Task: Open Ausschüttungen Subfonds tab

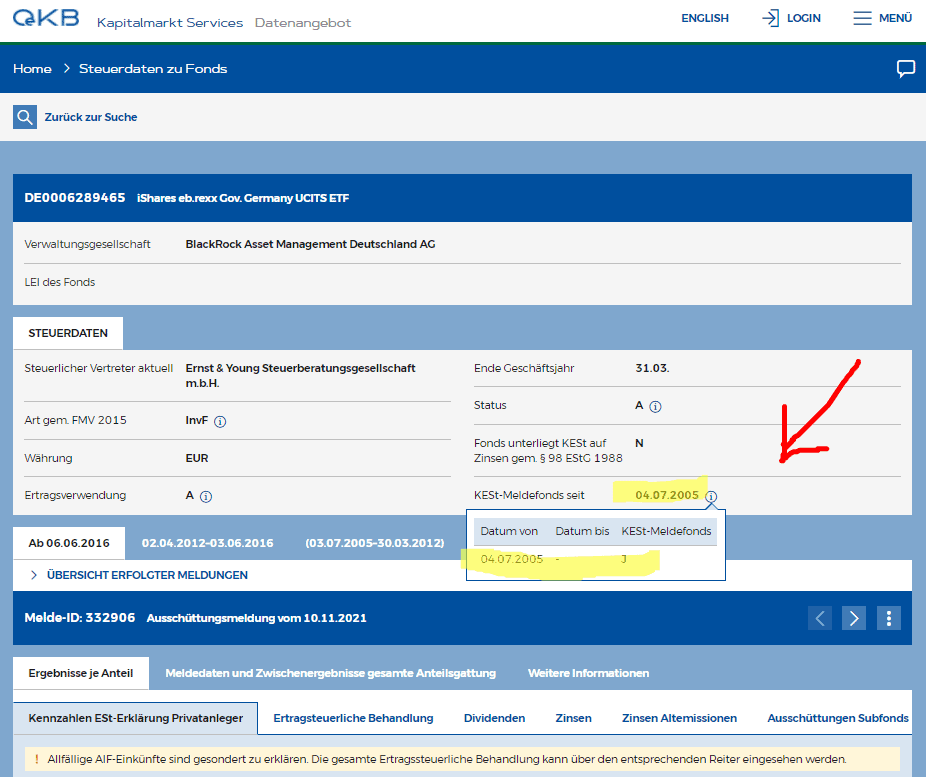Action: [x=838, y=718]
